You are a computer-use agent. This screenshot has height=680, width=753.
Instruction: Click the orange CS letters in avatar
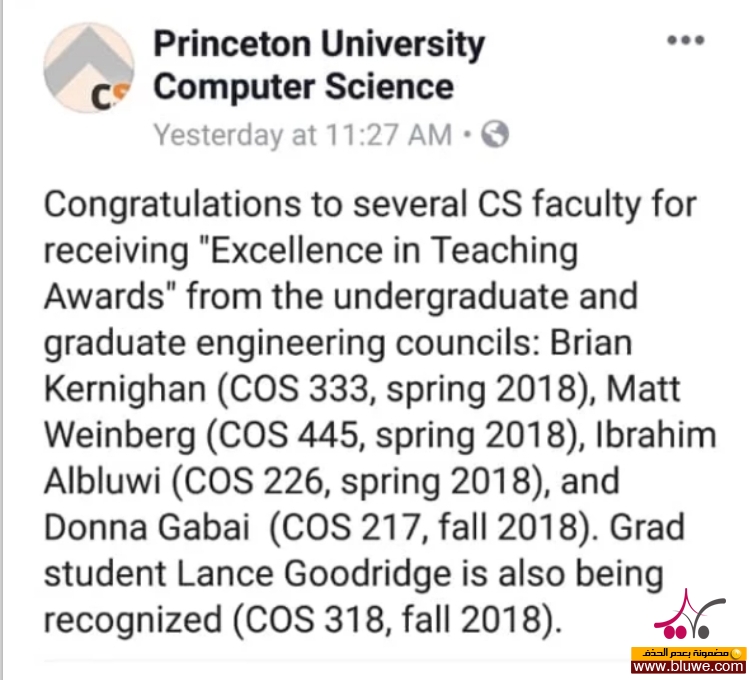[111, 96]
